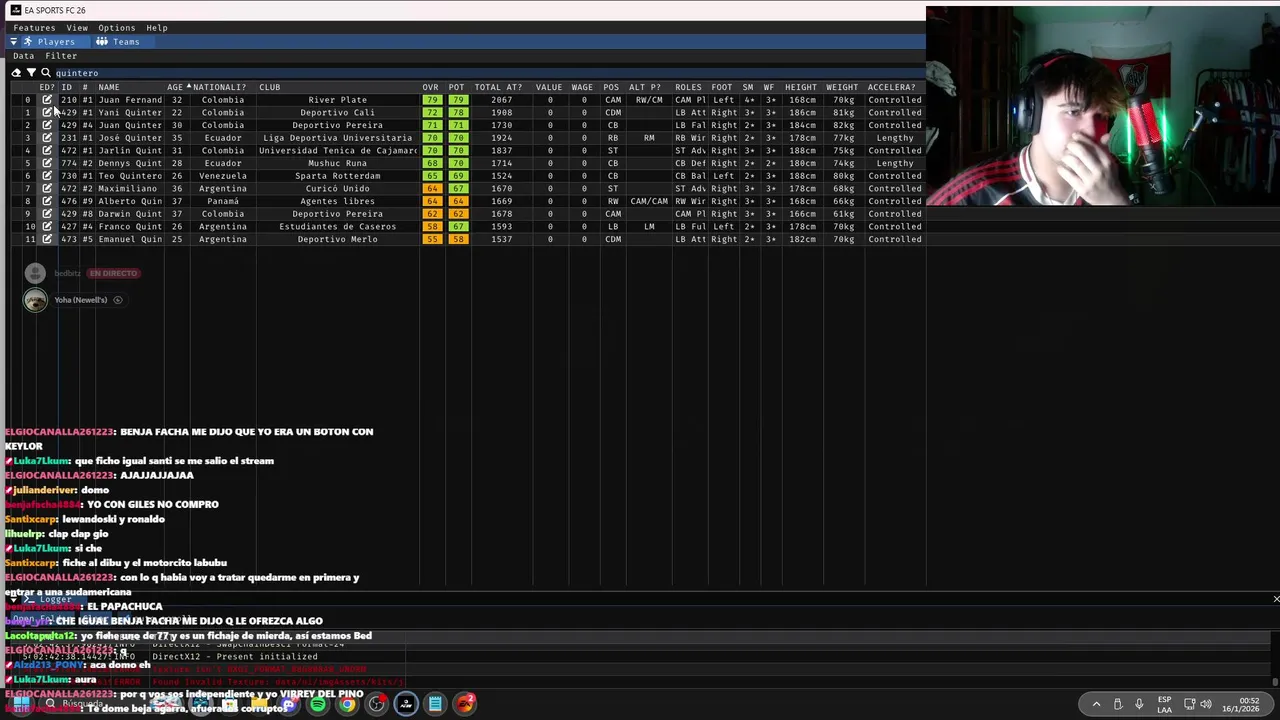Click the green 79 OVR cell for River Plate
This screenshot has width=1280, height=720.
pyautogui.click(x=431, y=100)
